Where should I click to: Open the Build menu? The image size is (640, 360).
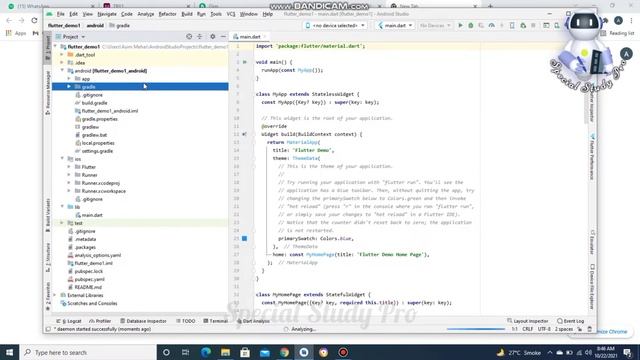(x=187, y=14)
